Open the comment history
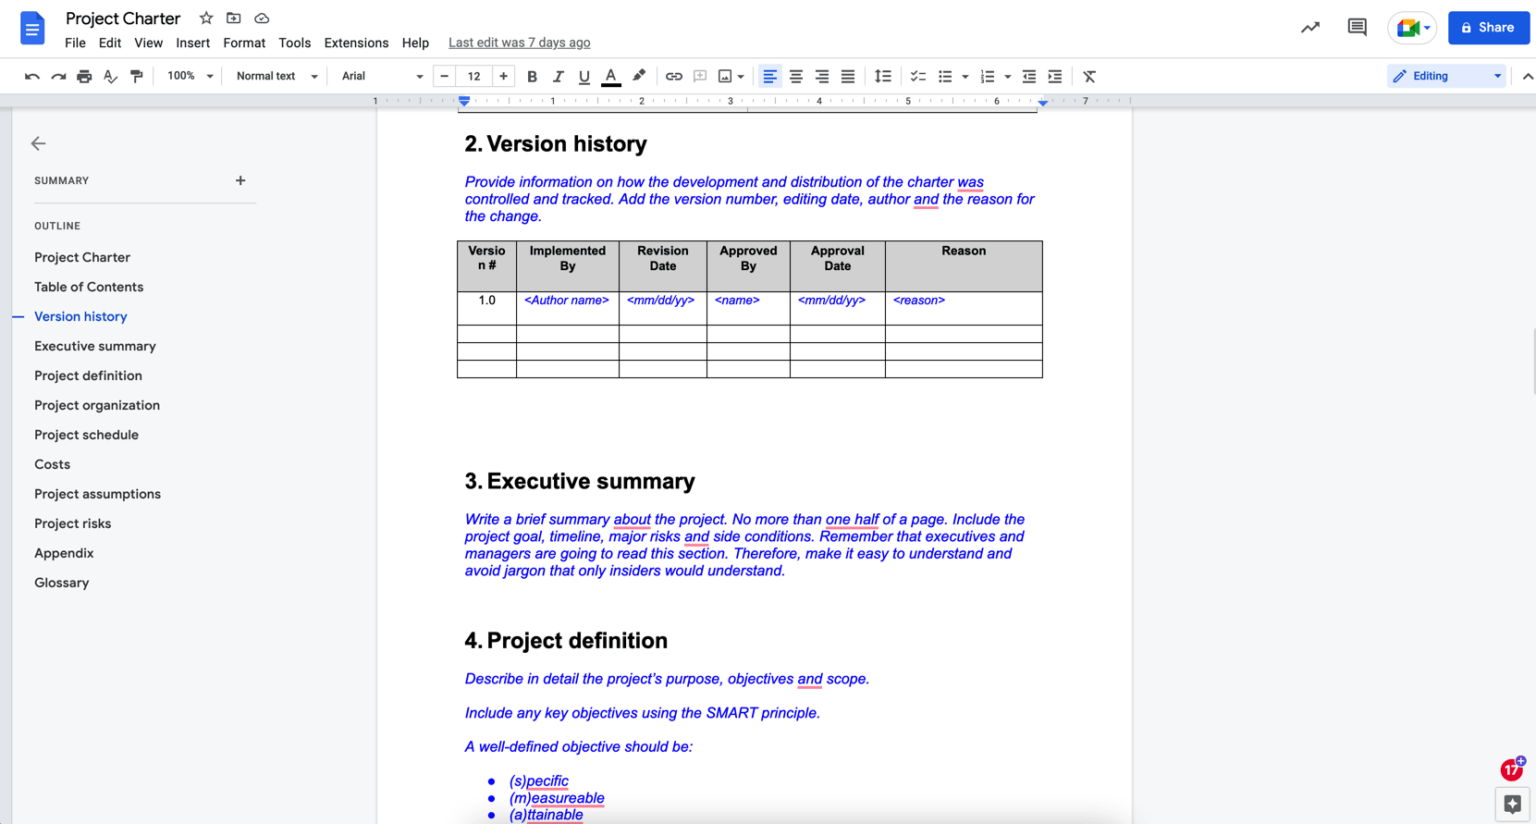The height and width of the screenshot is (824, 1536). (x=1356, y=28)
